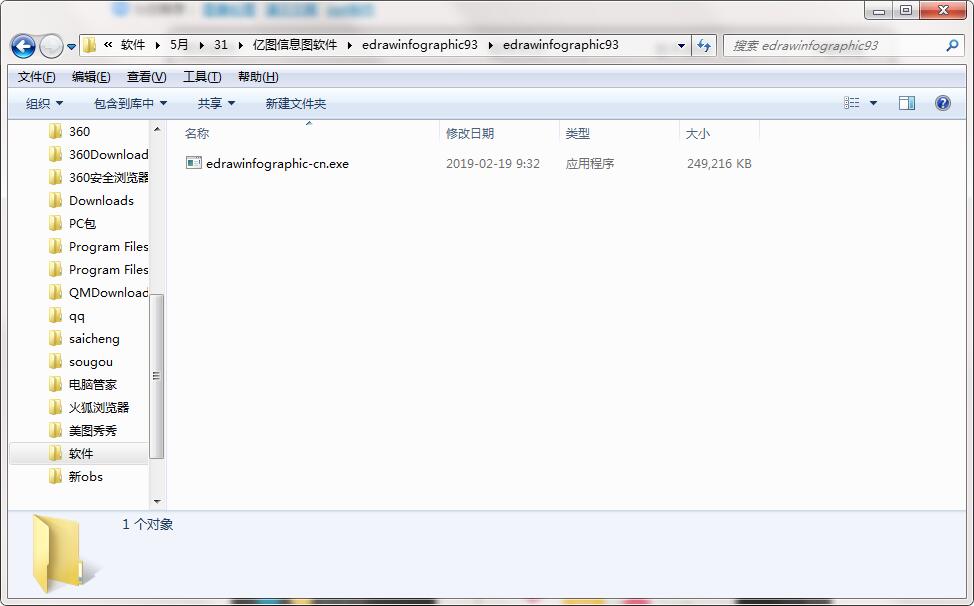The image size is (974, 606).
Task: Click the folder icon beside PC包
Action: (x=56, y=224)
